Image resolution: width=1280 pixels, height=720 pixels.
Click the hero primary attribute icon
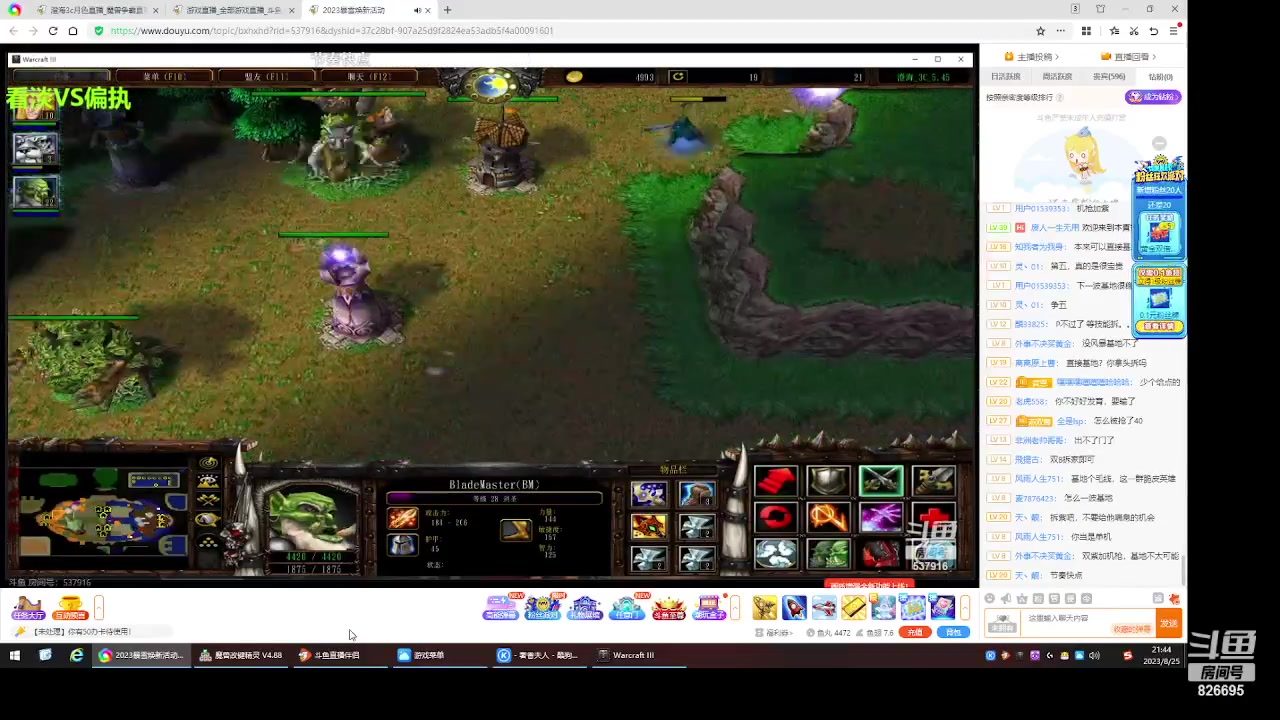click(x=516, y=529)
